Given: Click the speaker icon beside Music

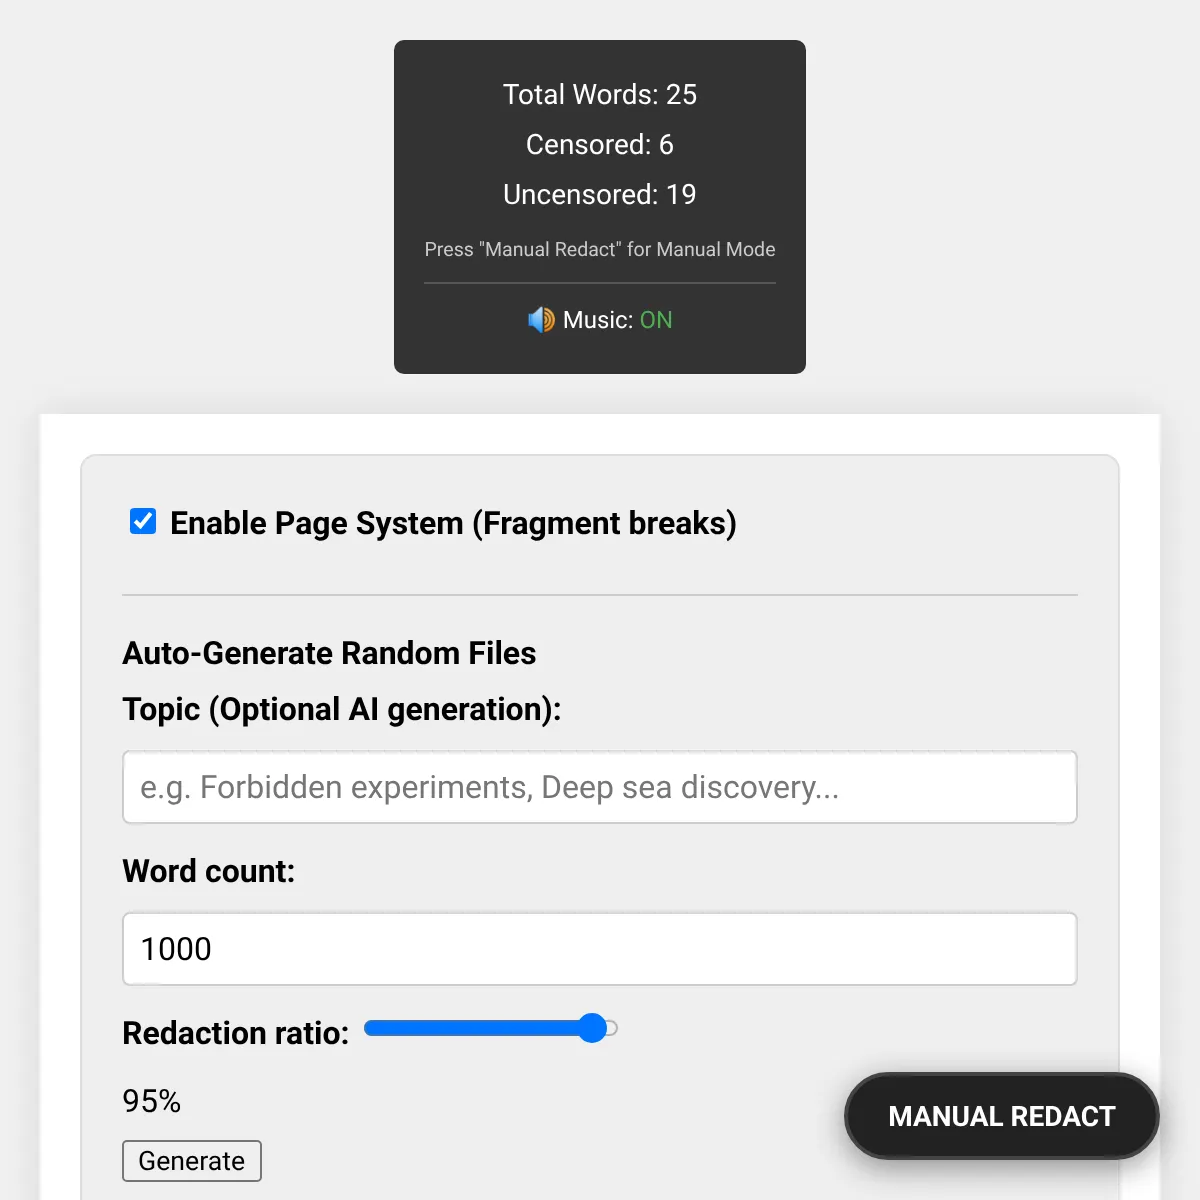Looking at the screenshot, I should click(541, 320).
